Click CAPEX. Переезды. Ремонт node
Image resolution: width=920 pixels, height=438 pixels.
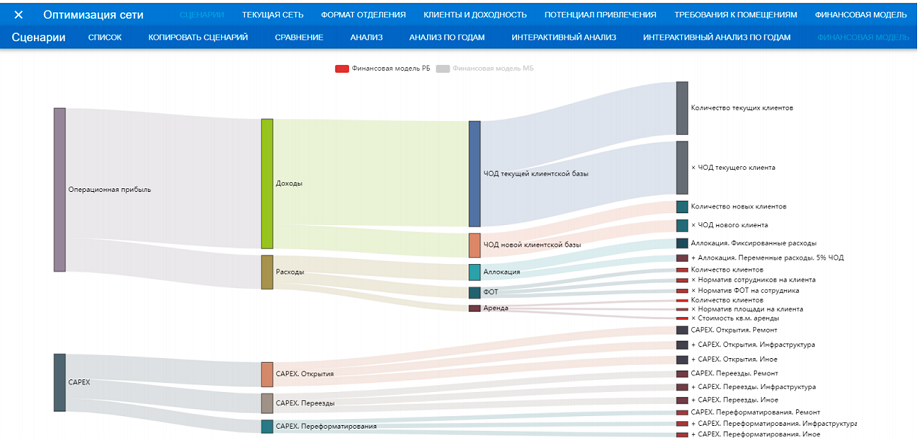pos(682,374)
